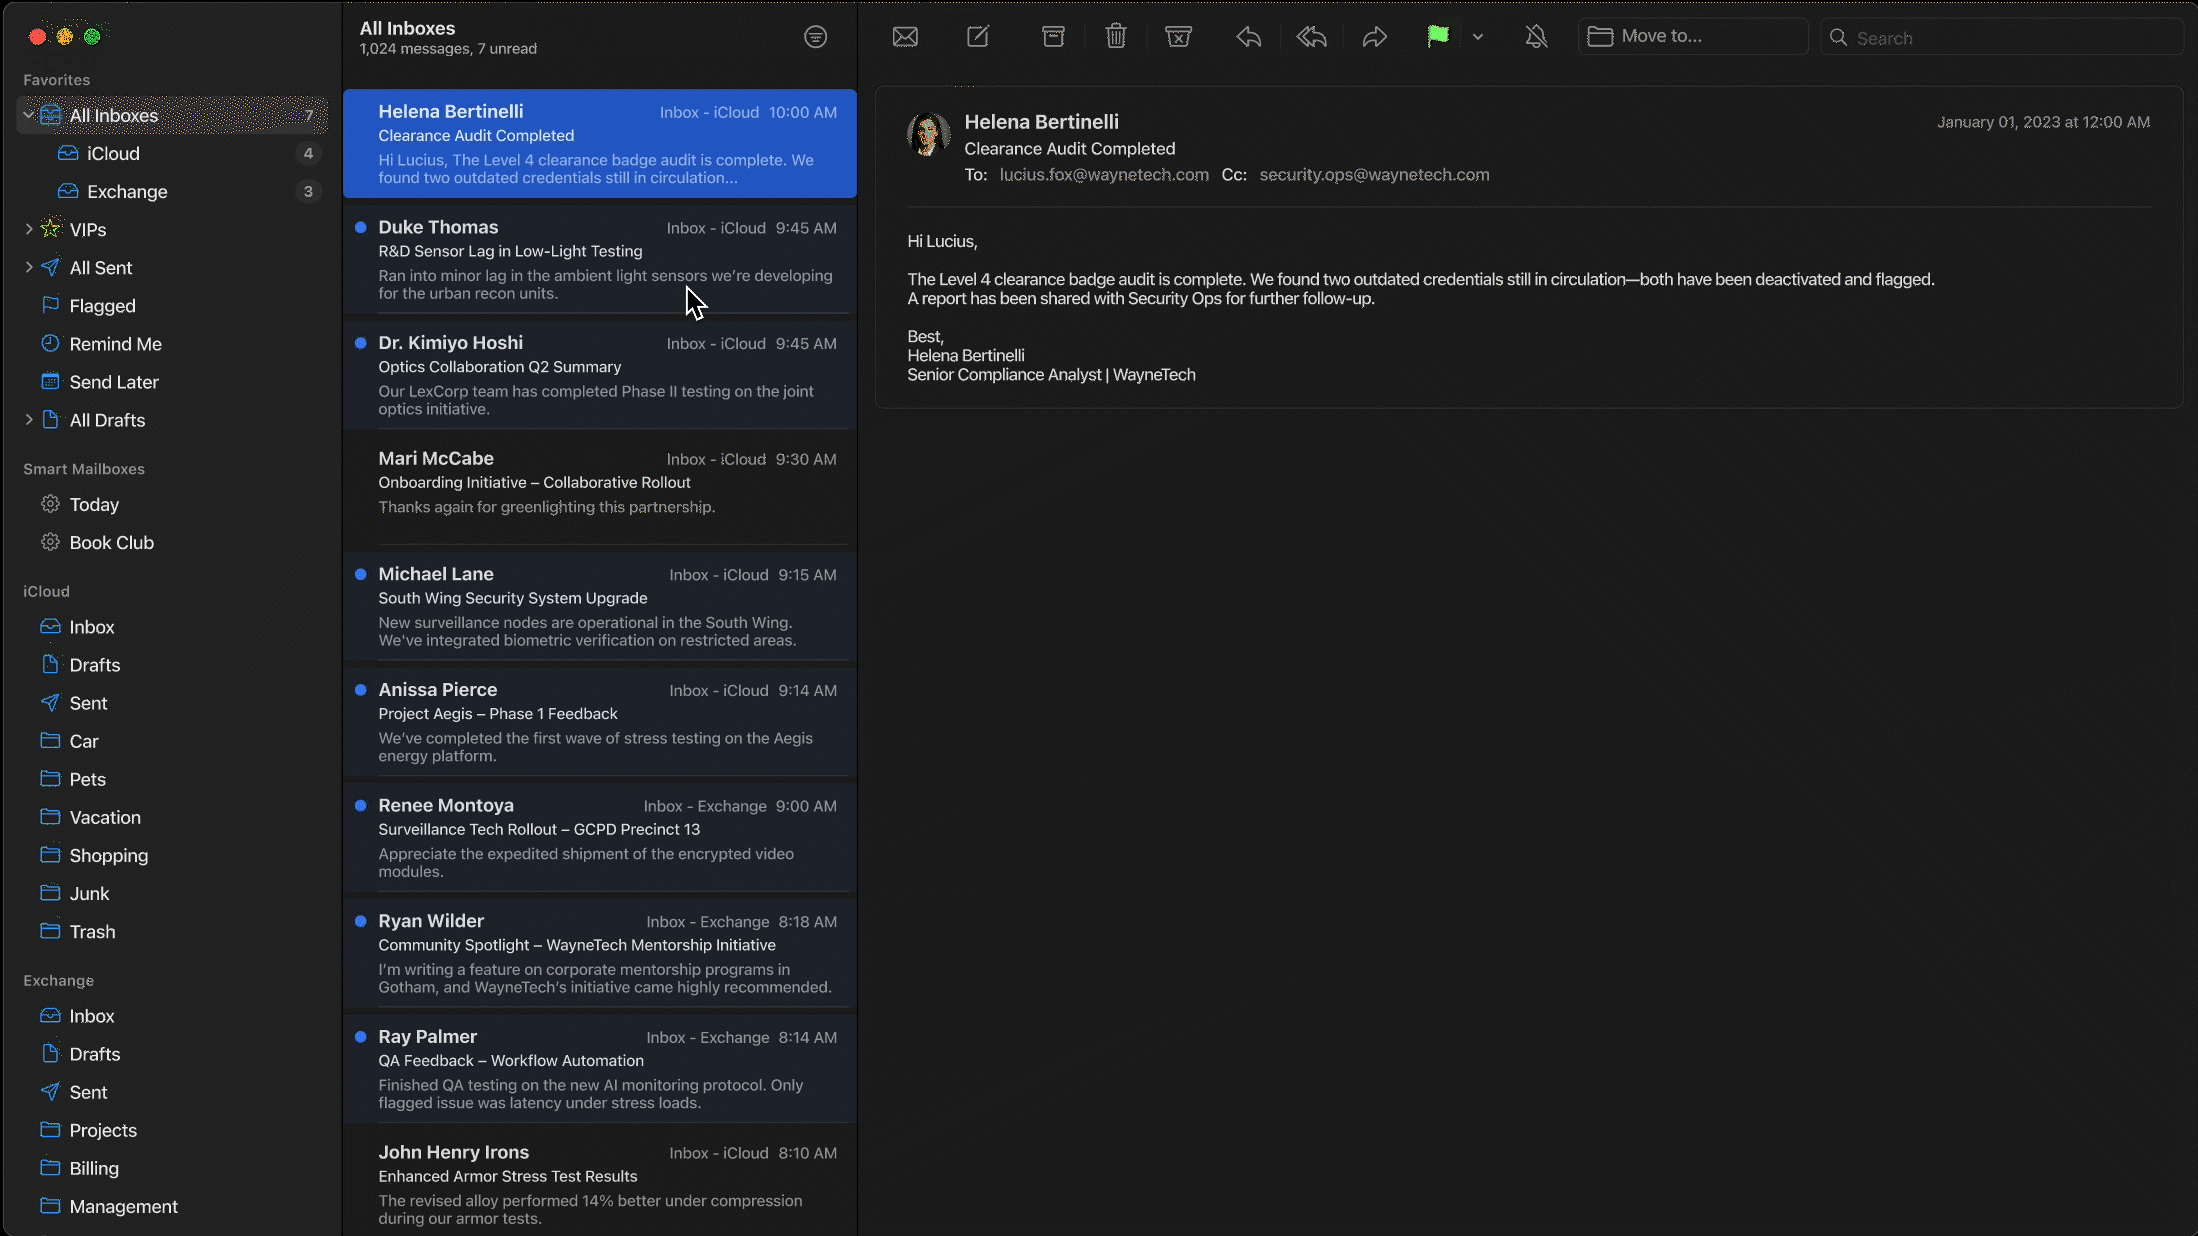Viewport: 2198px width, 1236px height.
Task: Click the Get Mail envelope icon
Action: point(905,37)
